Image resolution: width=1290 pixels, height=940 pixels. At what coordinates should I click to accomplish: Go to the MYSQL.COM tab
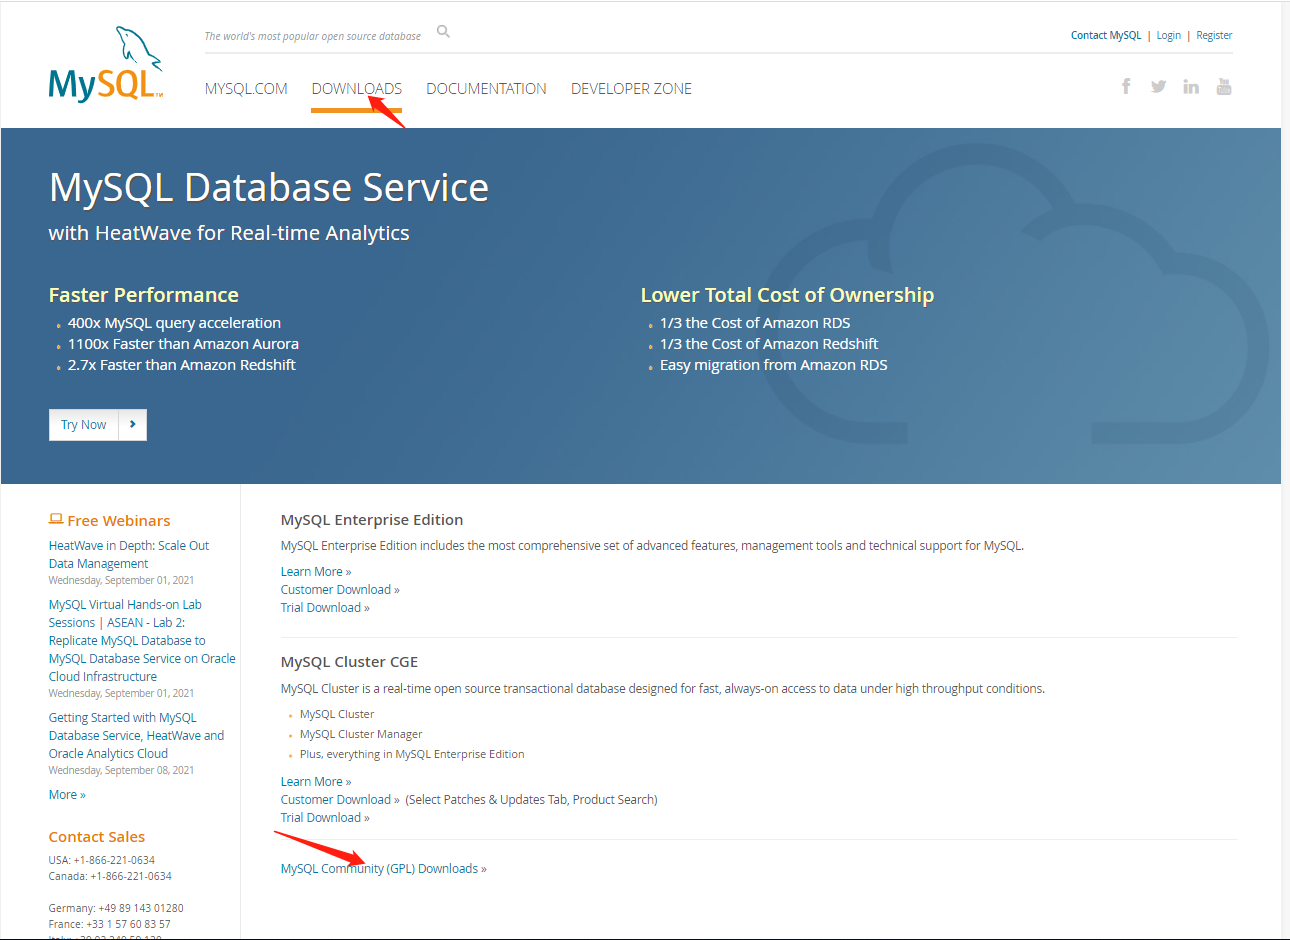(246, 89)
